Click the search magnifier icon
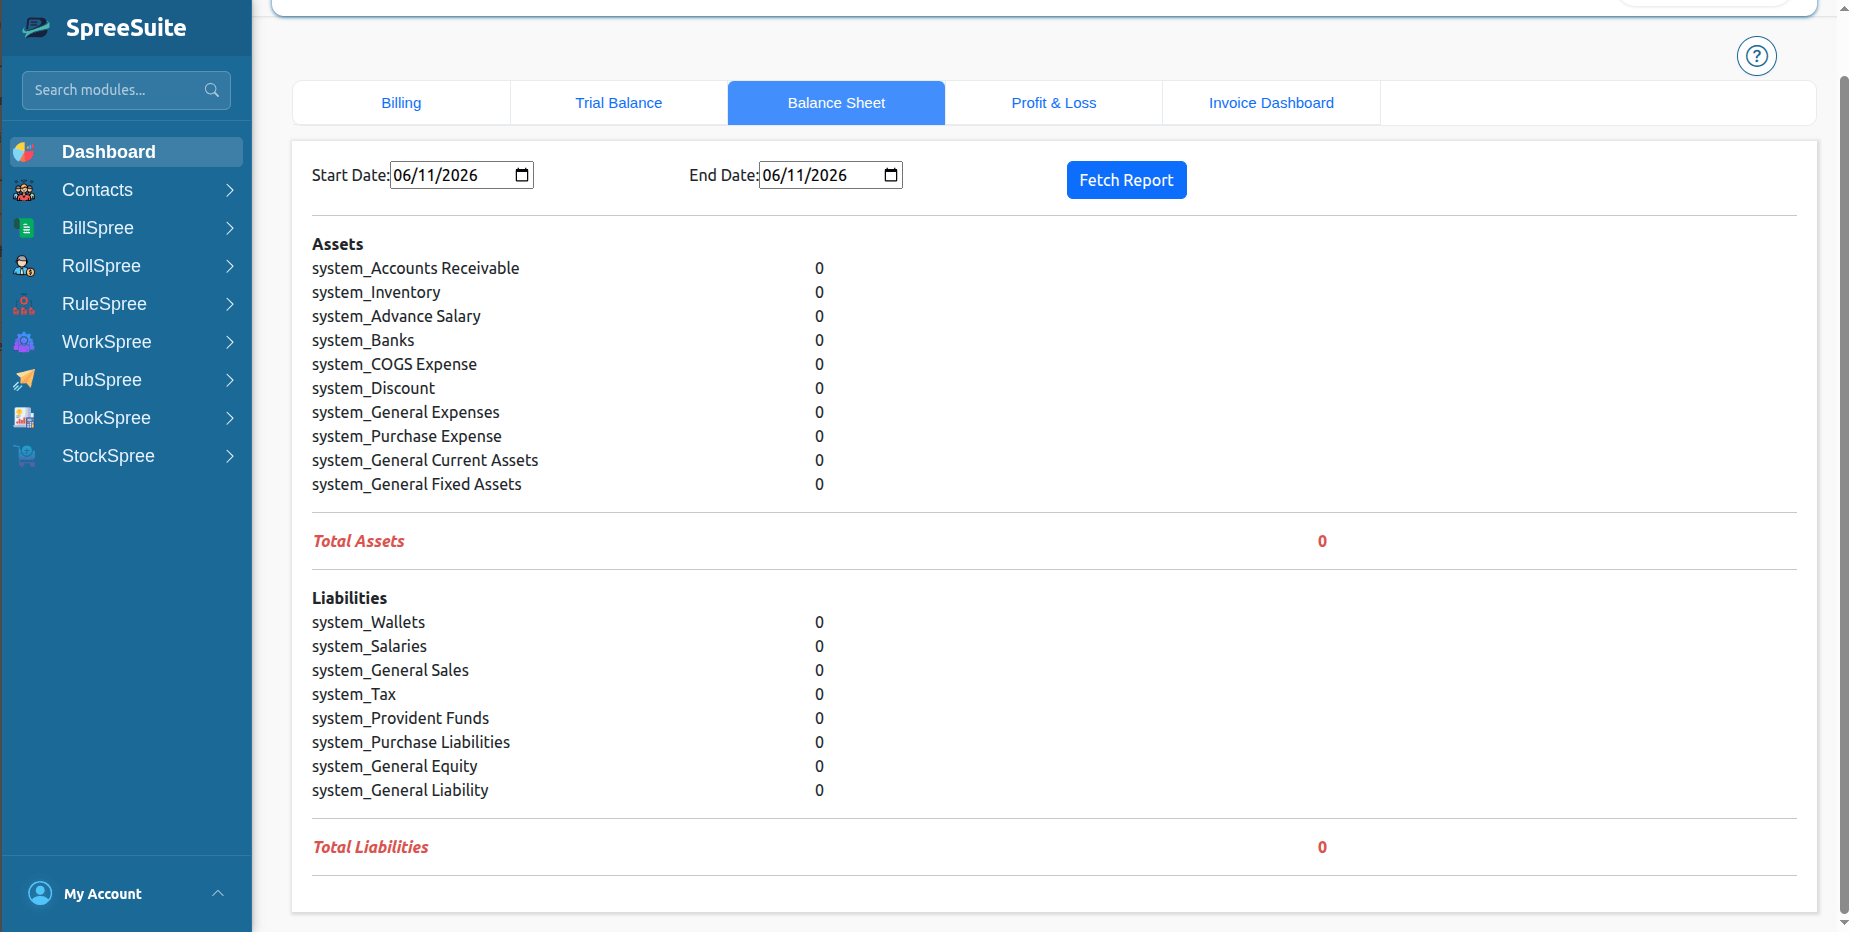Viewport: 1849px width, 932px height. point(212,90)
